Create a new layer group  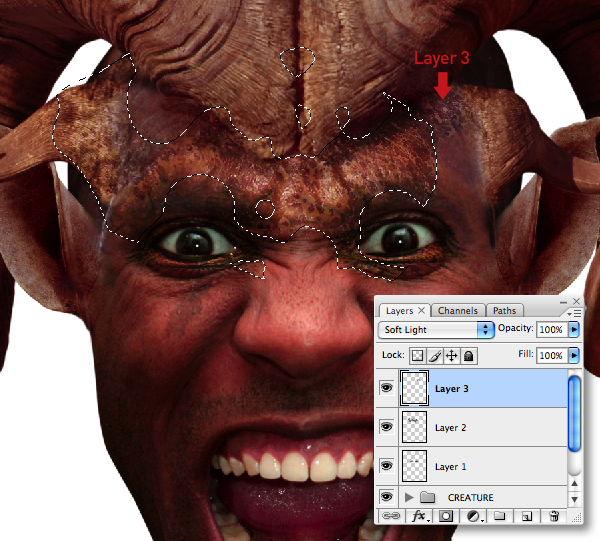[x=499, y=516]
